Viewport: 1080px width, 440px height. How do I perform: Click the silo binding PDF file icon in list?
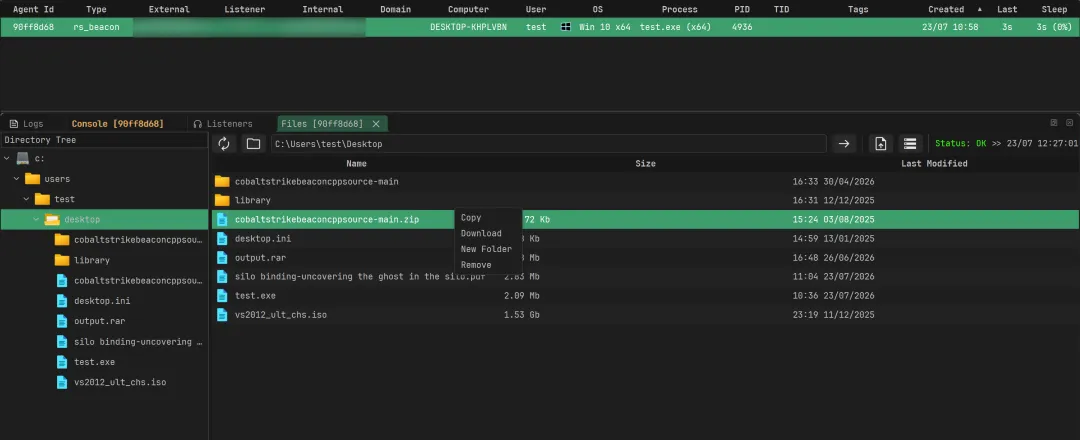tap(222, 277)
